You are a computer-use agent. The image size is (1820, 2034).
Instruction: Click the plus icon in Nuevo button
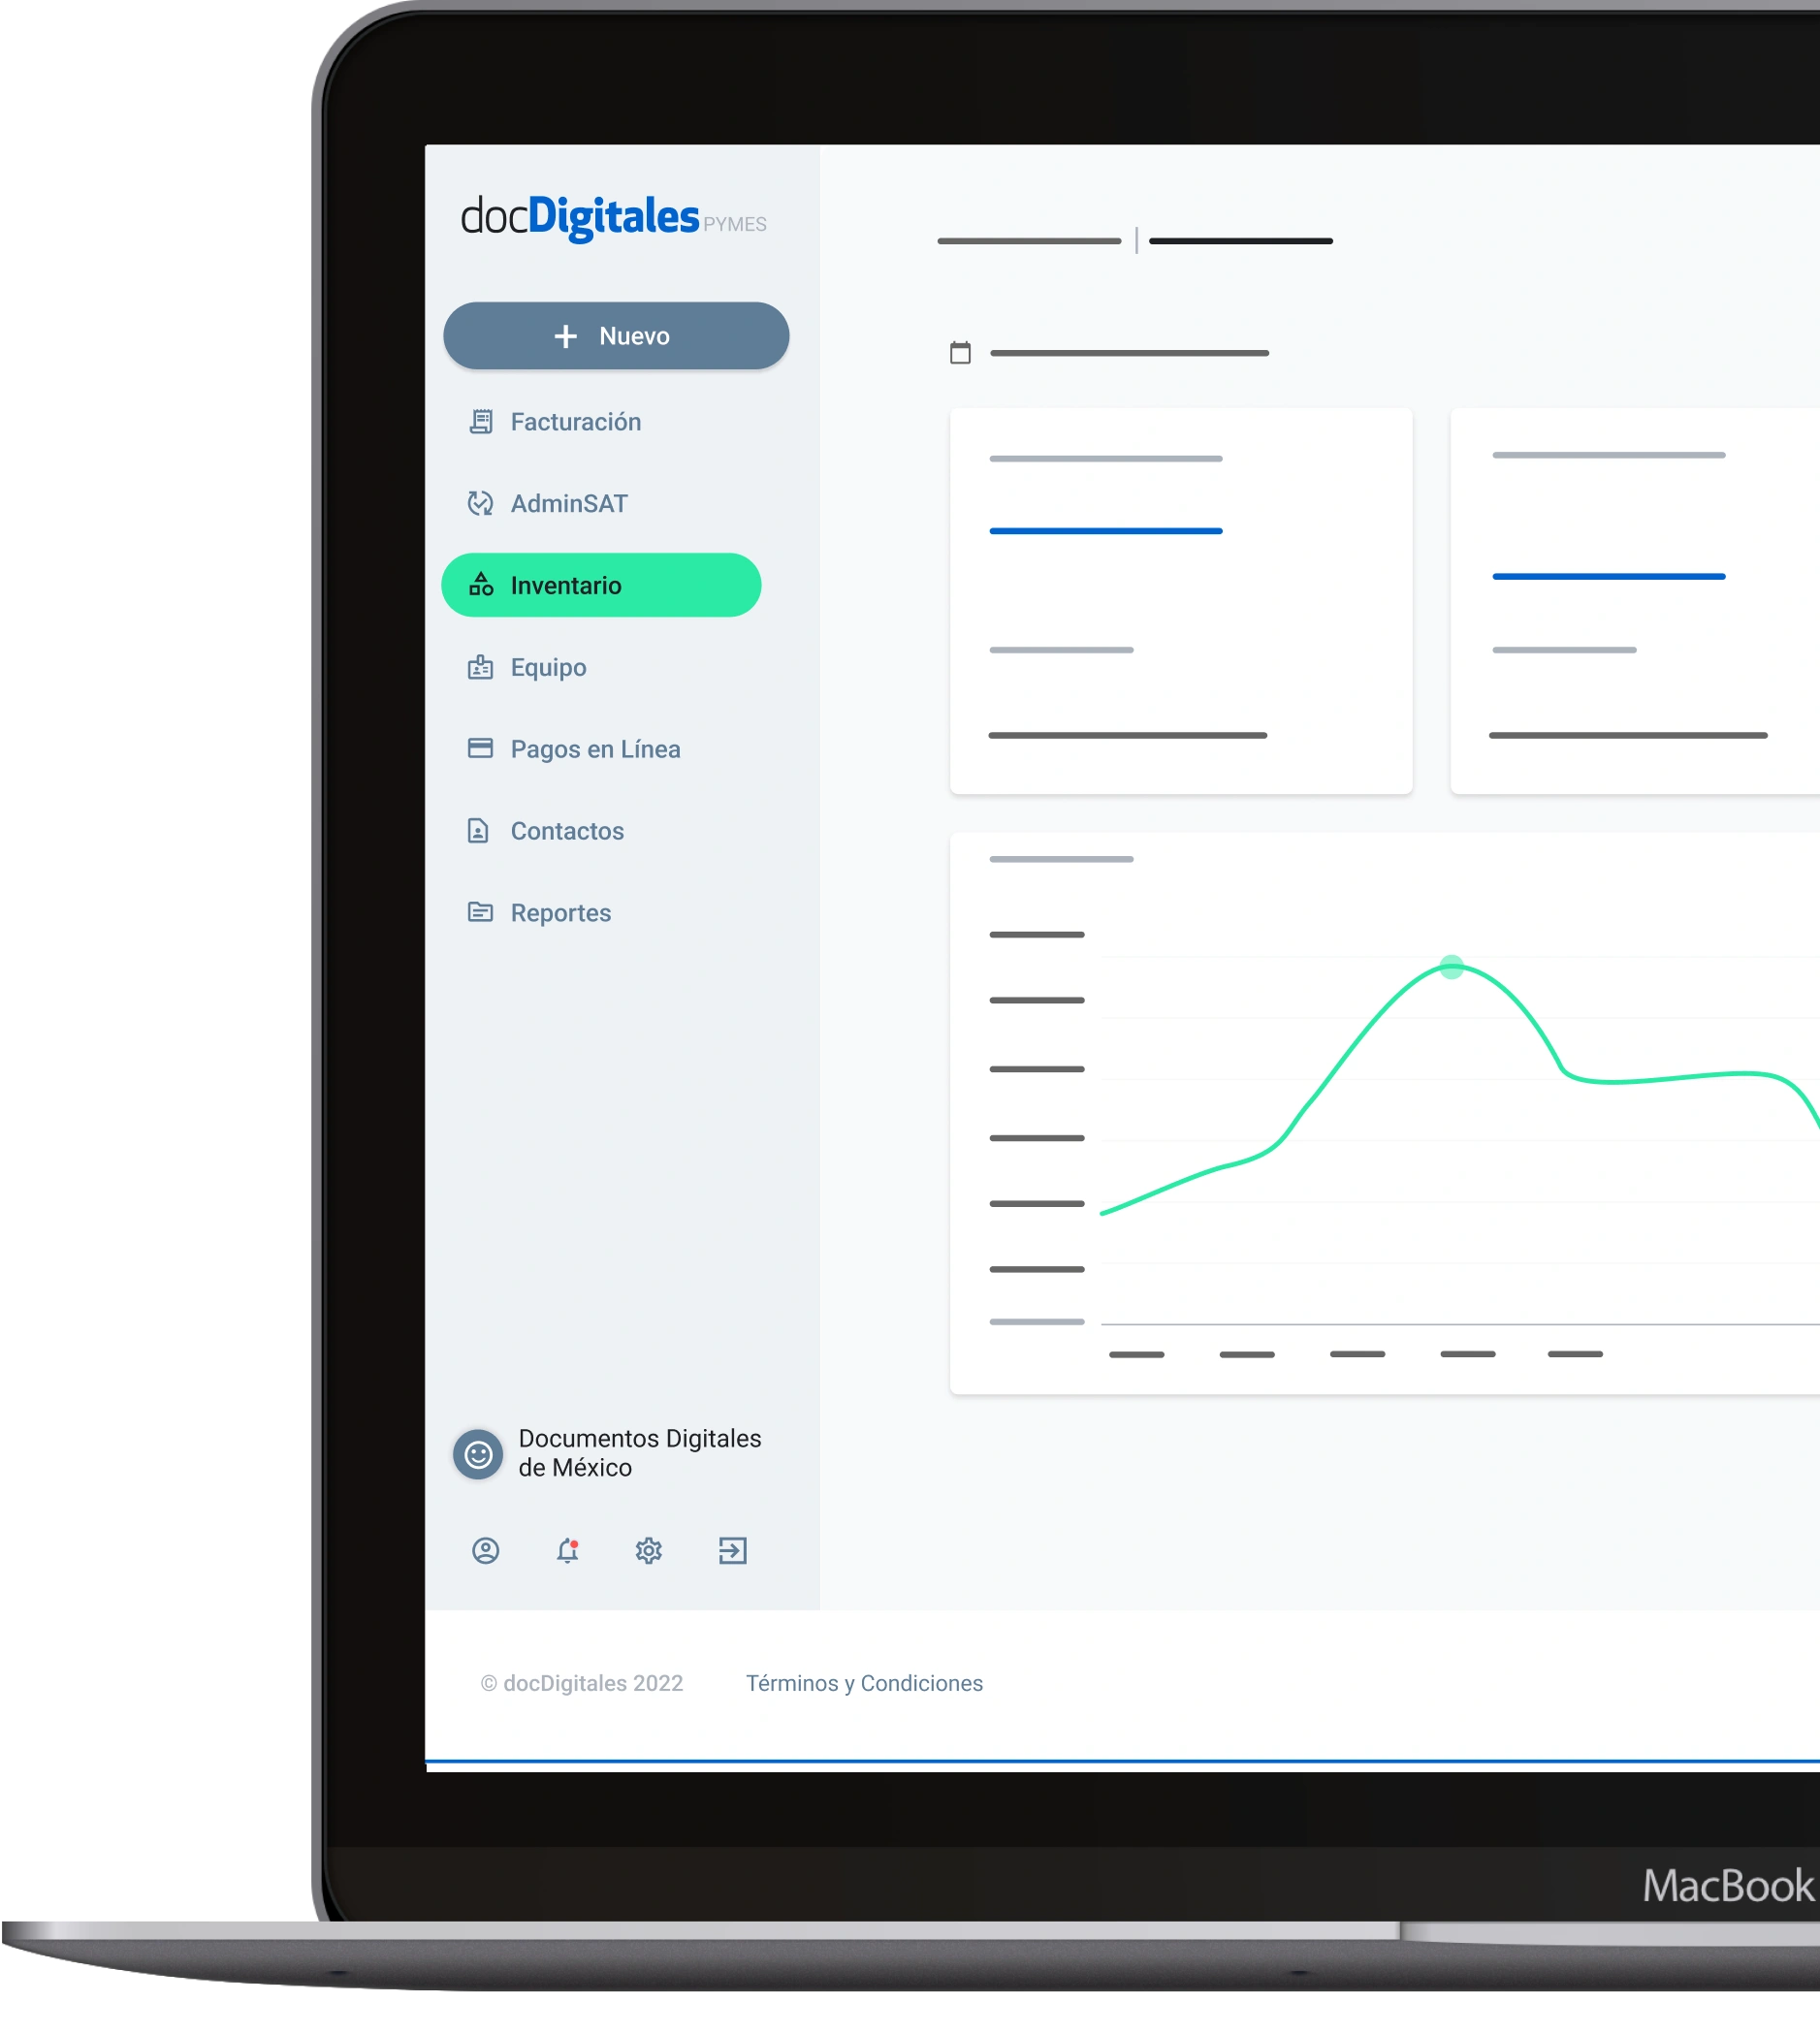pyautogui.click(x=565, y=336)
